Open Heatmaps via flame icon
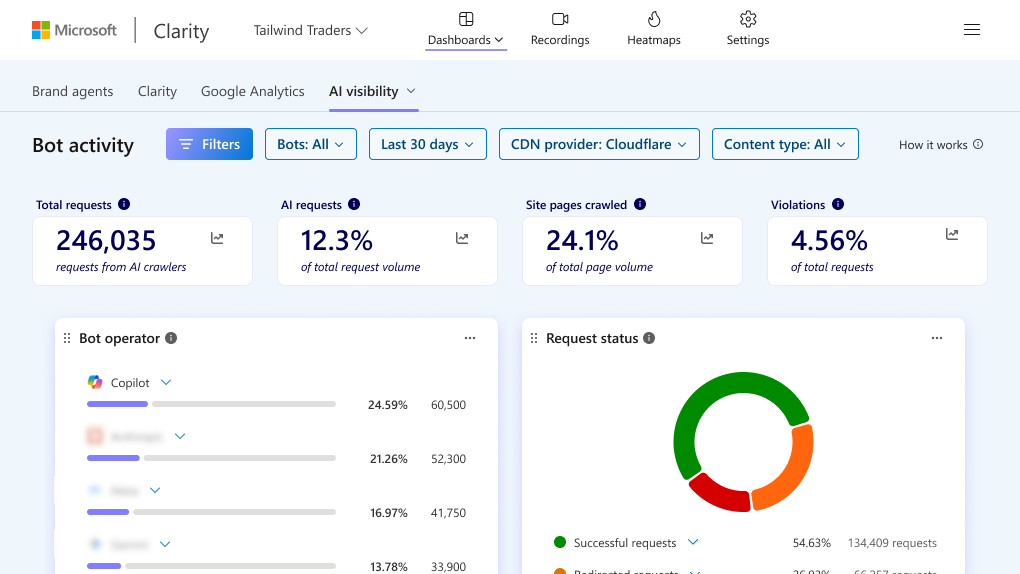Viewport: 1020px width, 574px height. [654, 19]
